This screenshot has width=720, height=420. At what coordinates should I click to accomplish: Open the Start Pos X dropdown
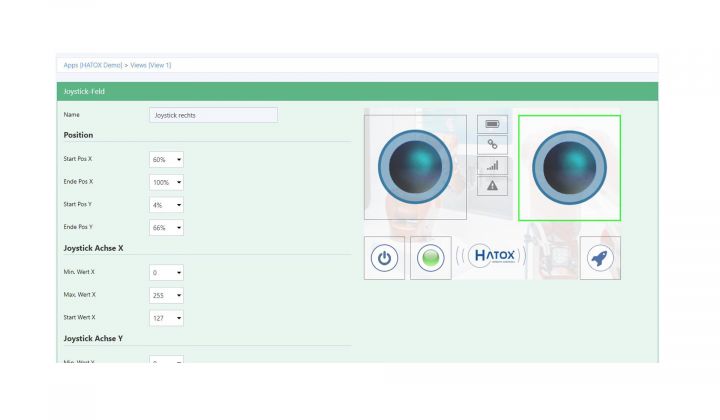click(x=166, y=160)
